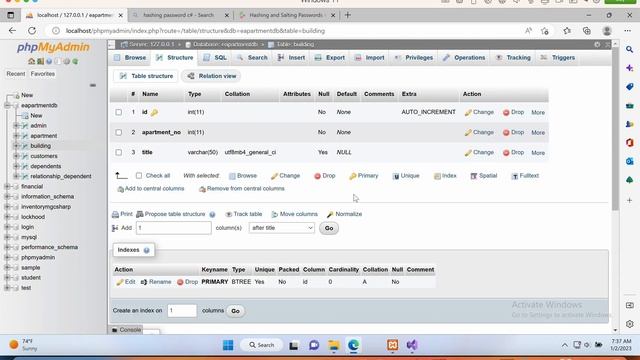
Task: Open page settings gear in phpMyAdmin header
Action: click(597, 44)
